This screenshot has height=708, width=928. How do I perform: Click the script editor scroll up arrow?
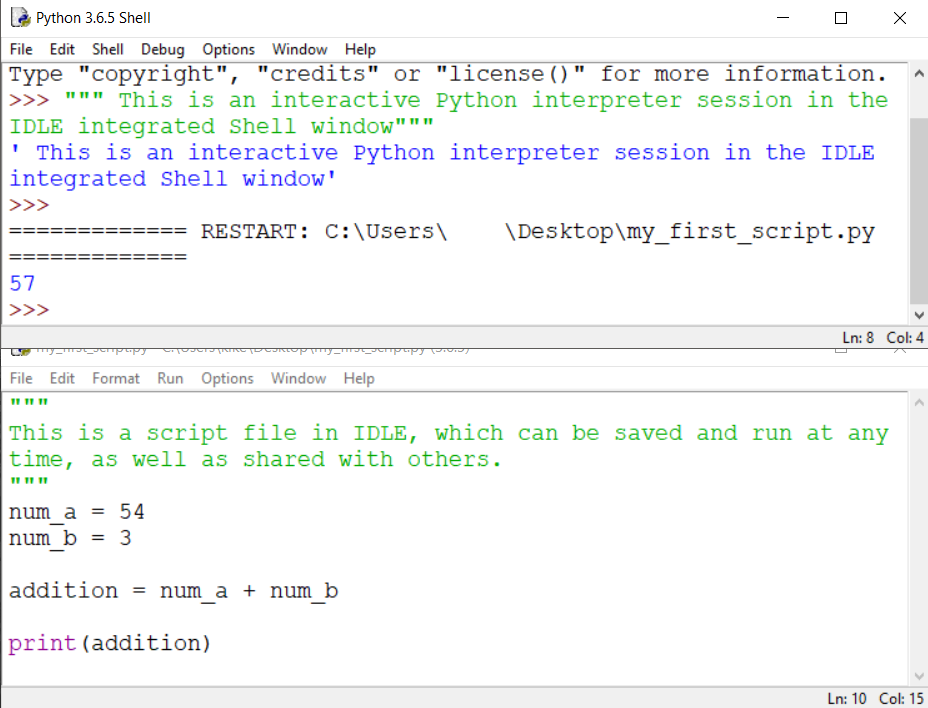[918, 402]
